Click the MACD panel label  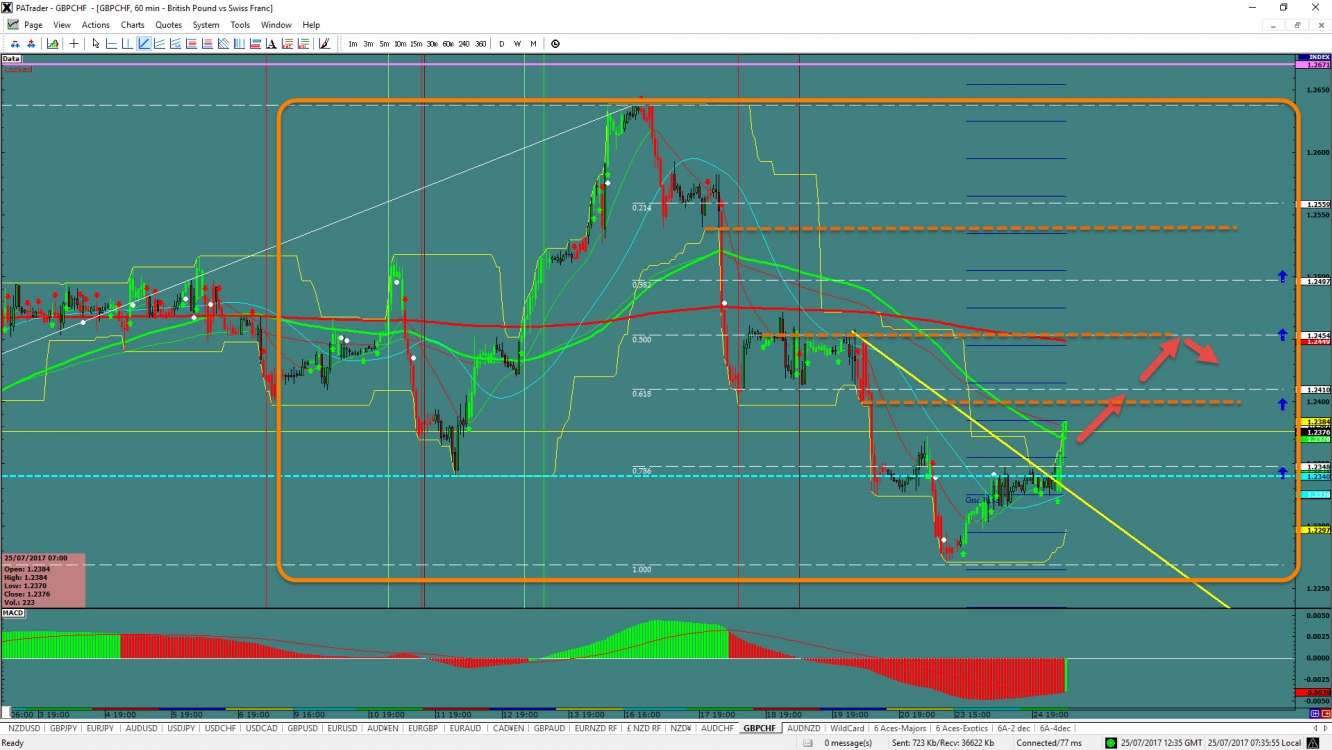point(13,612)
